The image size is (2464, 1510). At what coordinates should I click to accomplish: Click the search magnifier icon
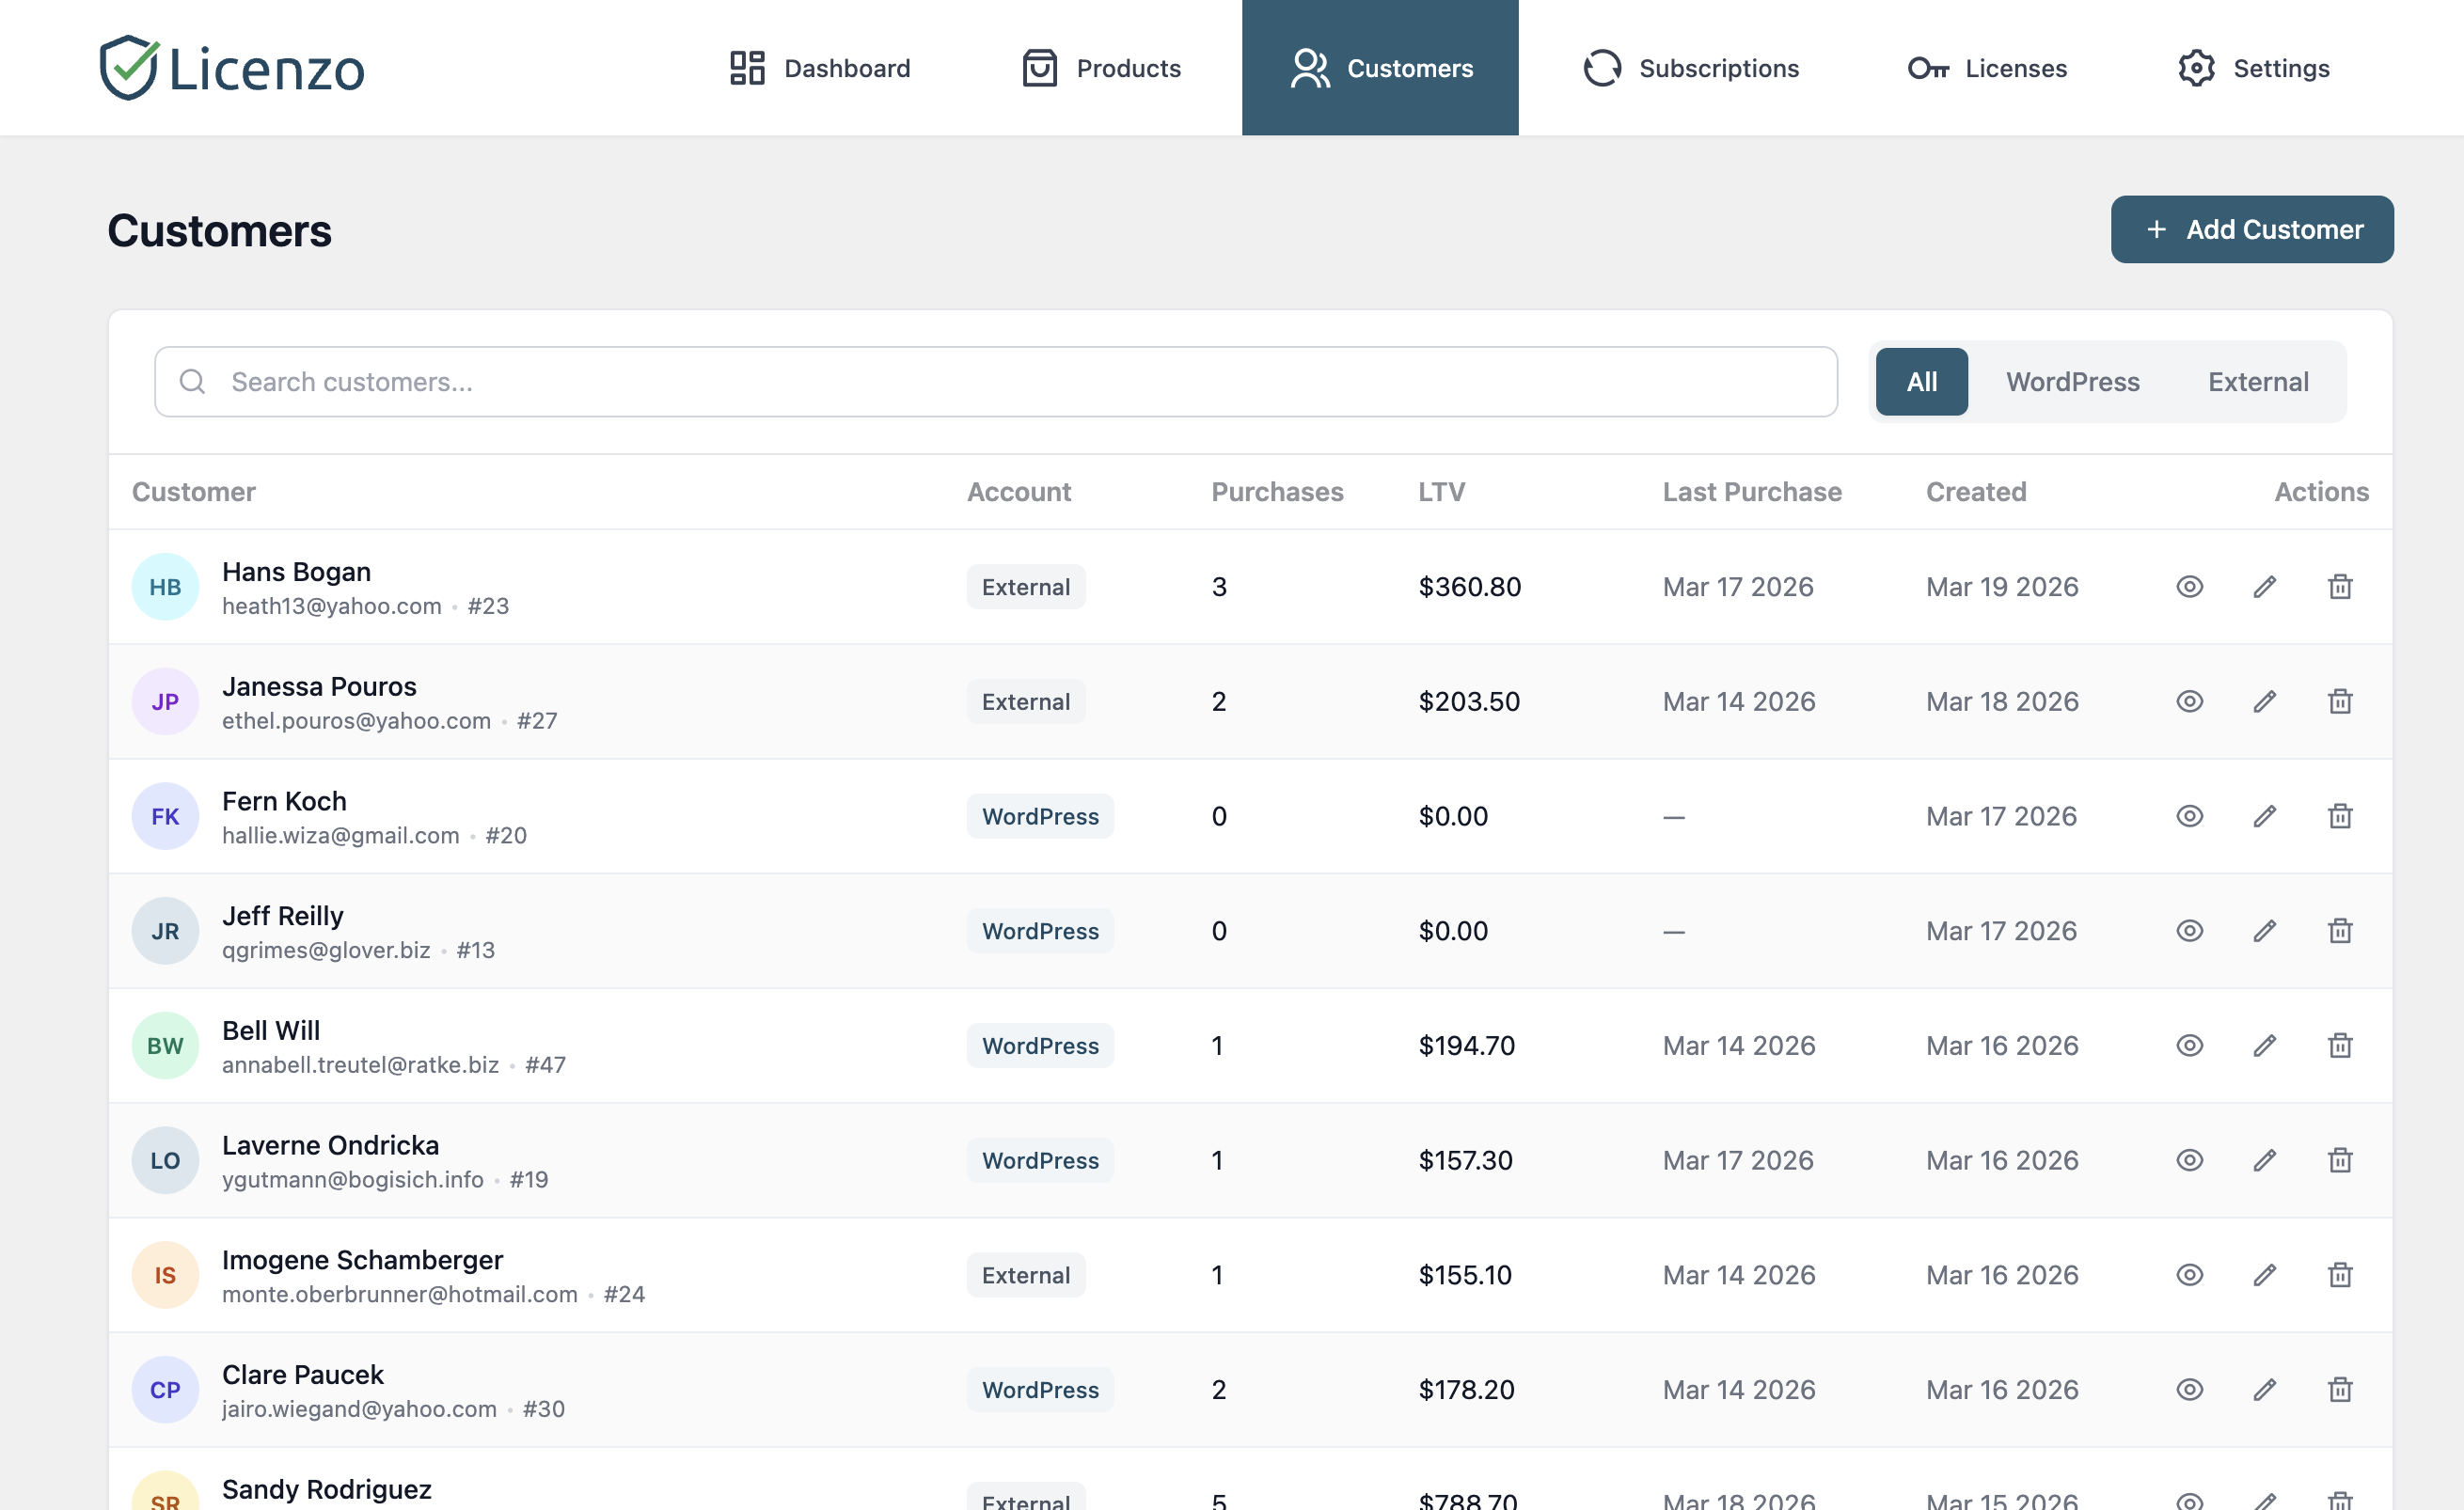coord(192,381)
